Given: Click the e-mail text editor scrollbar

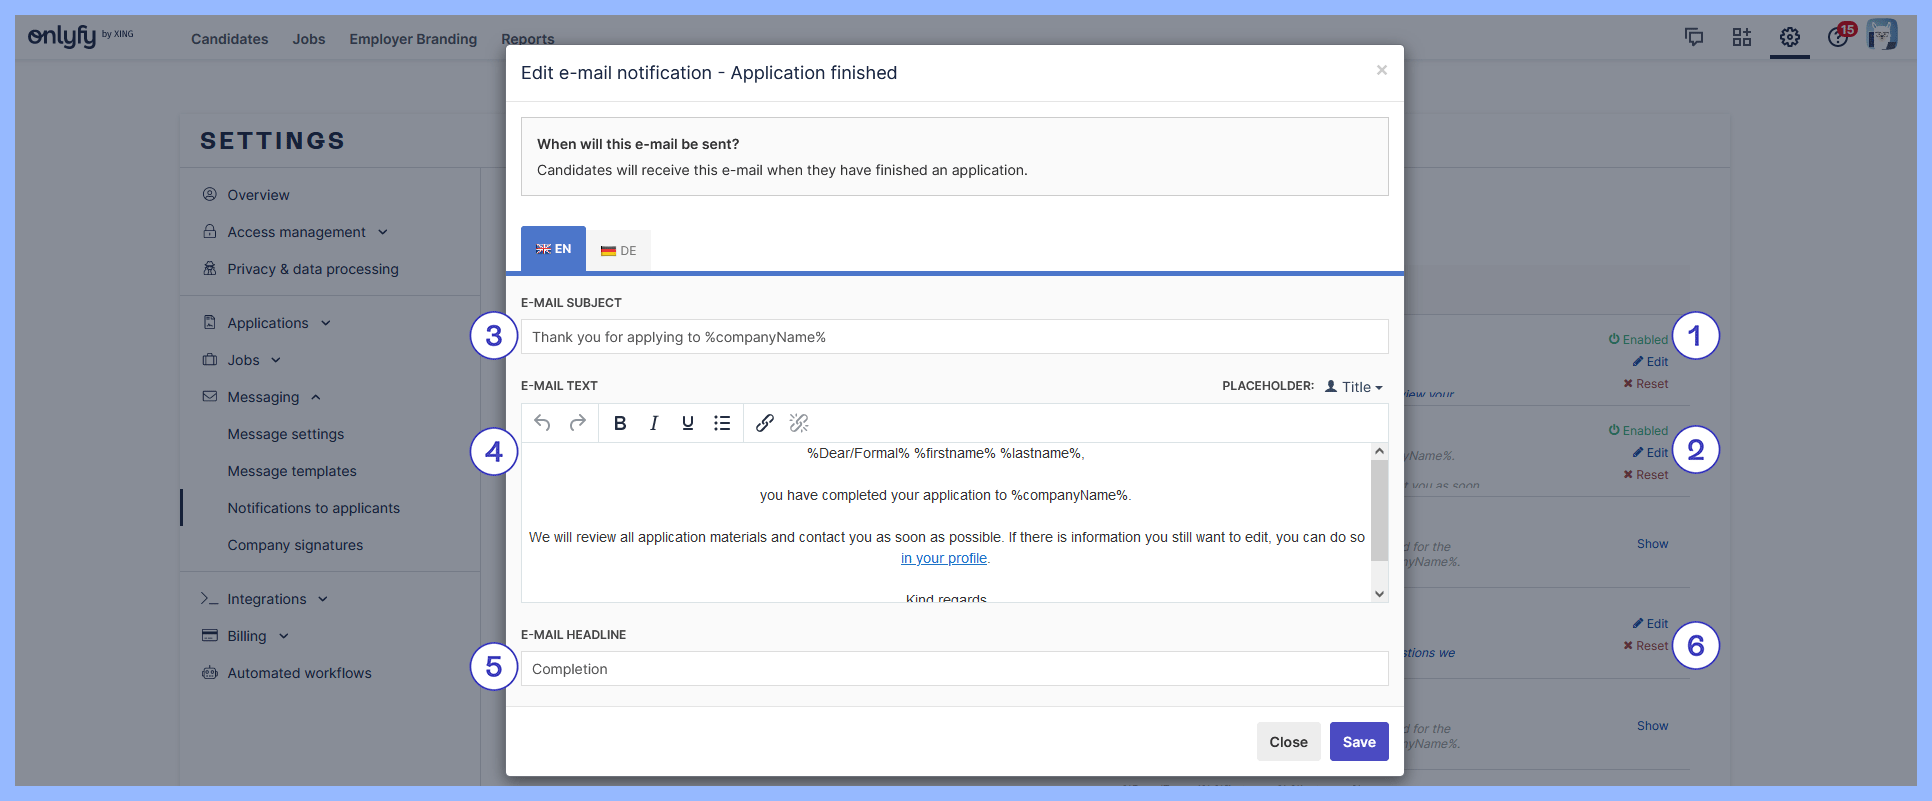Looking at the screenshot, I should click(1379, 510).
